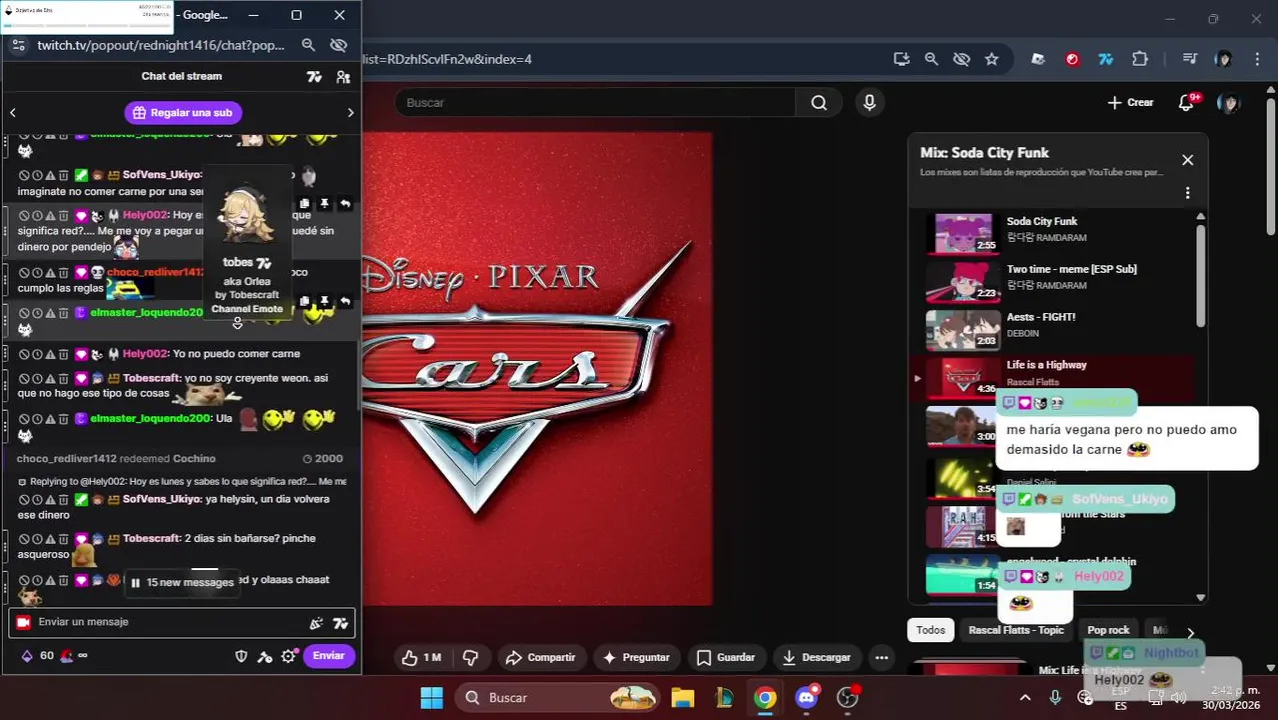Viewport: 1278px width, 720px height.
Task: Open Hely002 username in carne message
Action: [145, 354]
